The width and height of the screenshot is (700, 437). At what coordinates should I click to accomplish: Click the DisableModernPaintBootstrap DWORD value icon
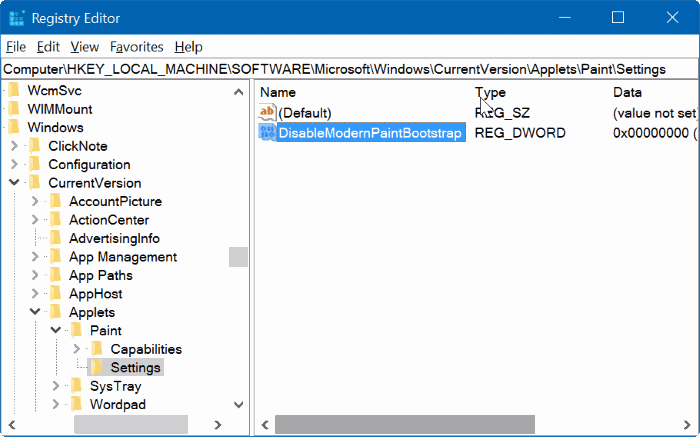[x=267, y=133]
